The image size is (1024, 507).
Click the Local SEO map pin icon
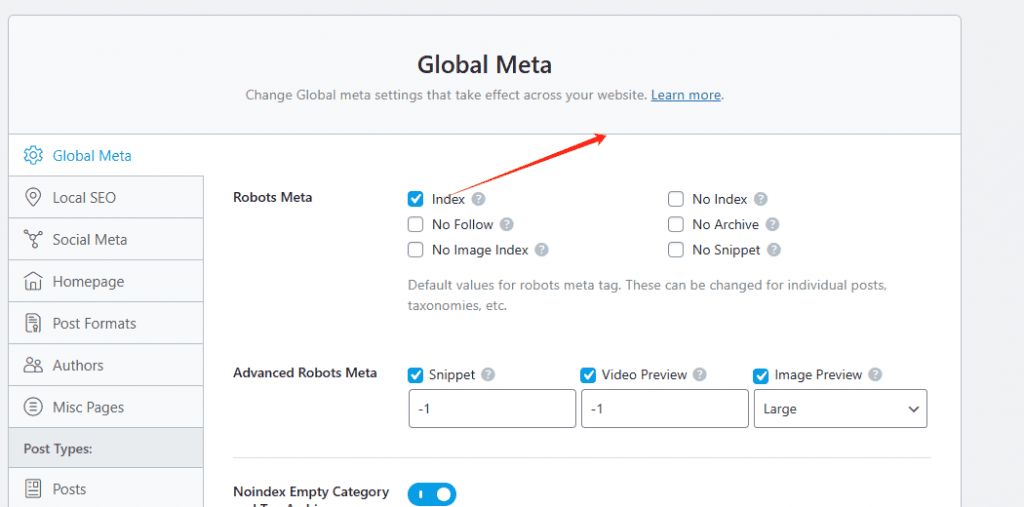(33, 198)
